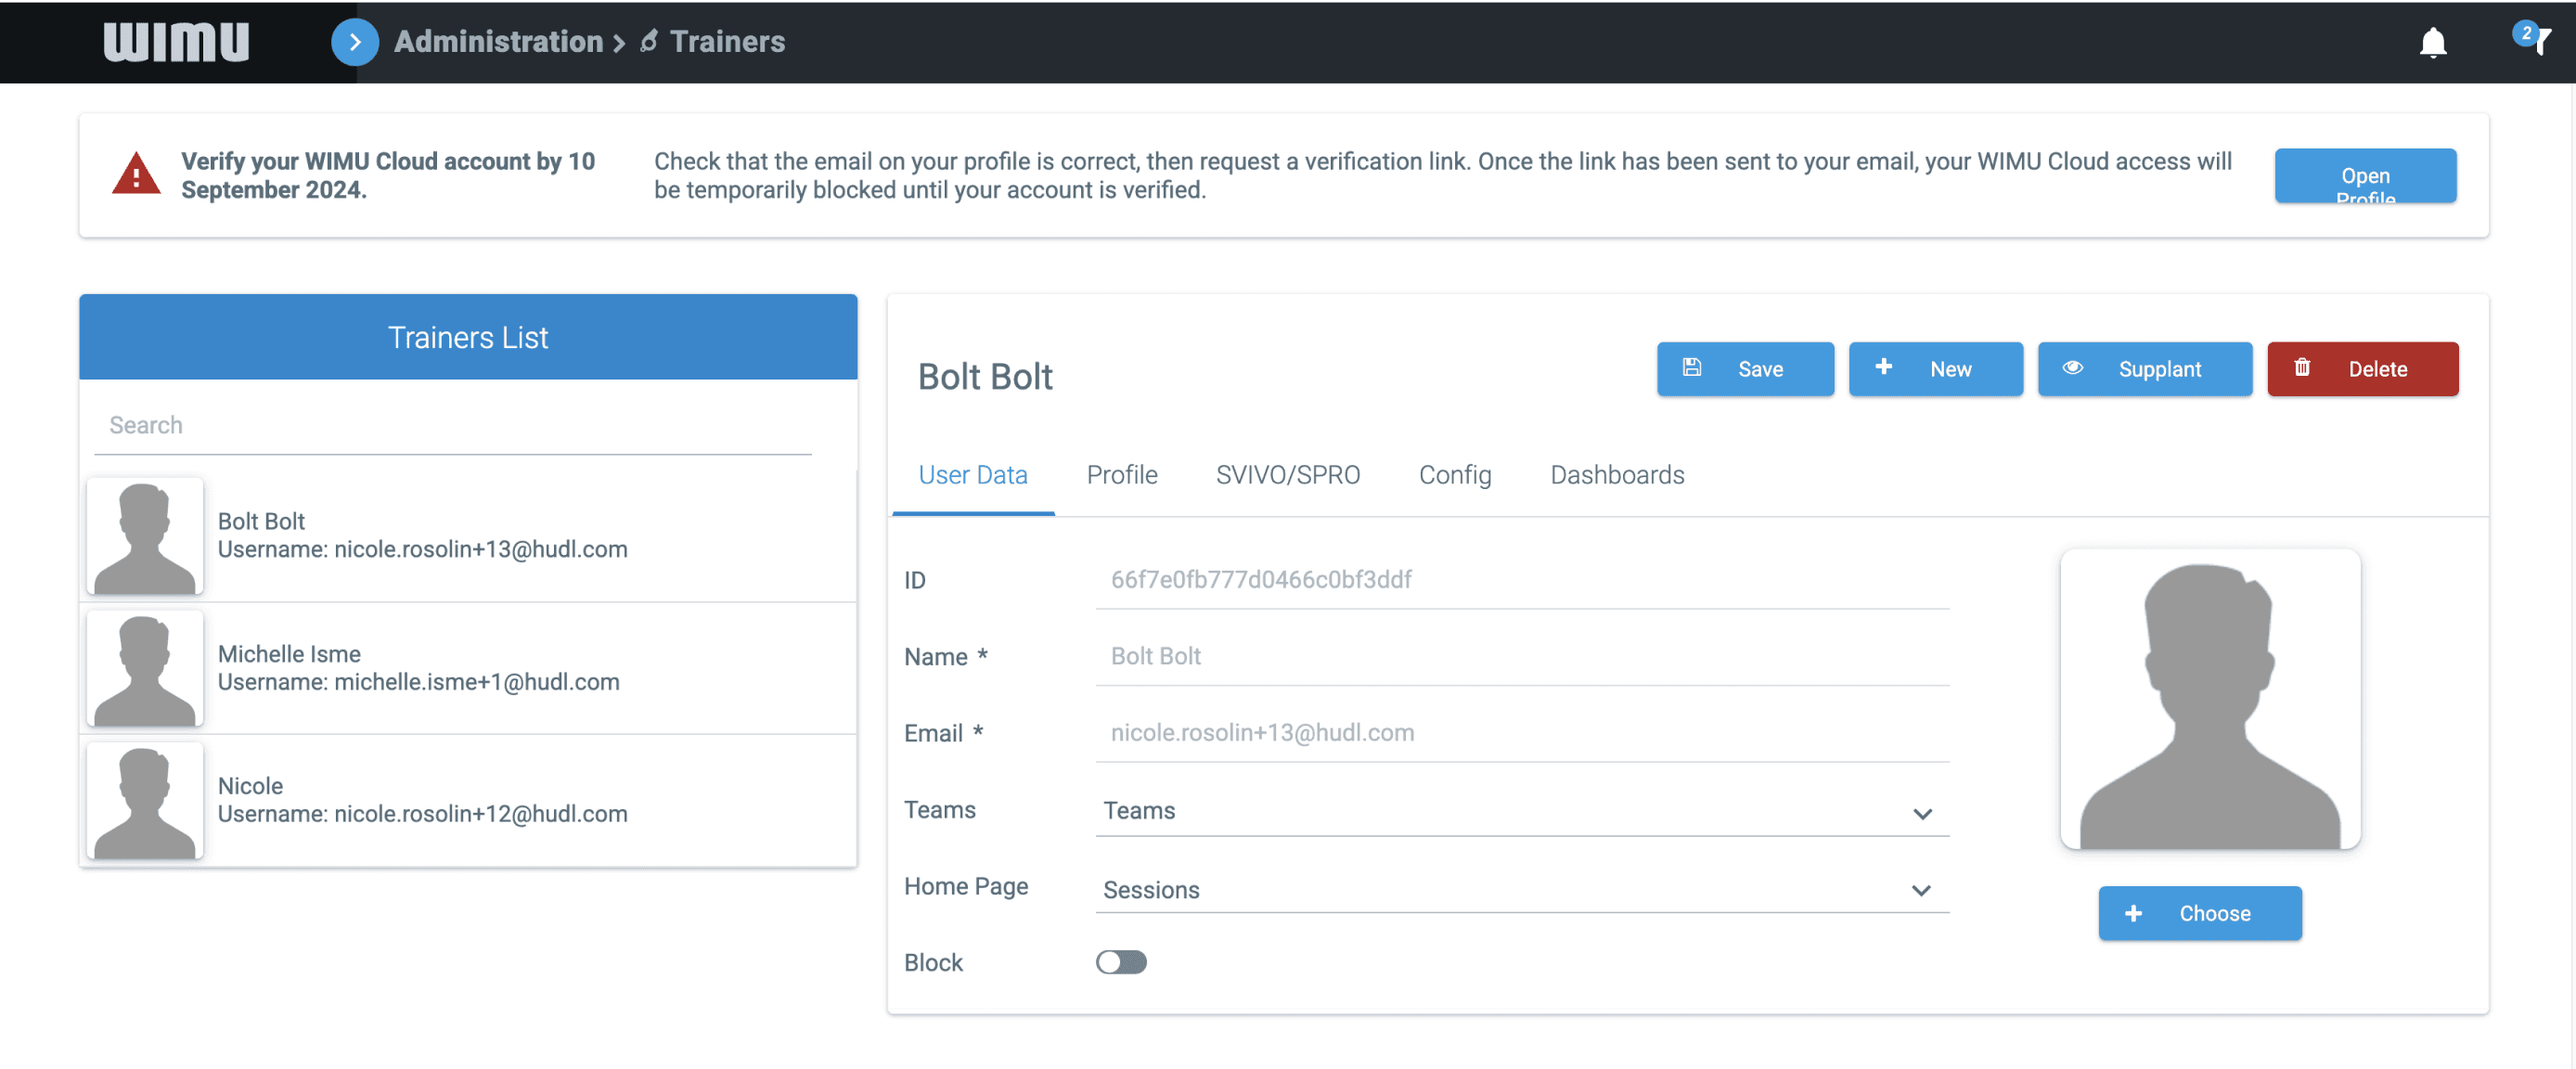Toggle the Block switch
Screen dimensions: 2576x1069
[1121, 962]
